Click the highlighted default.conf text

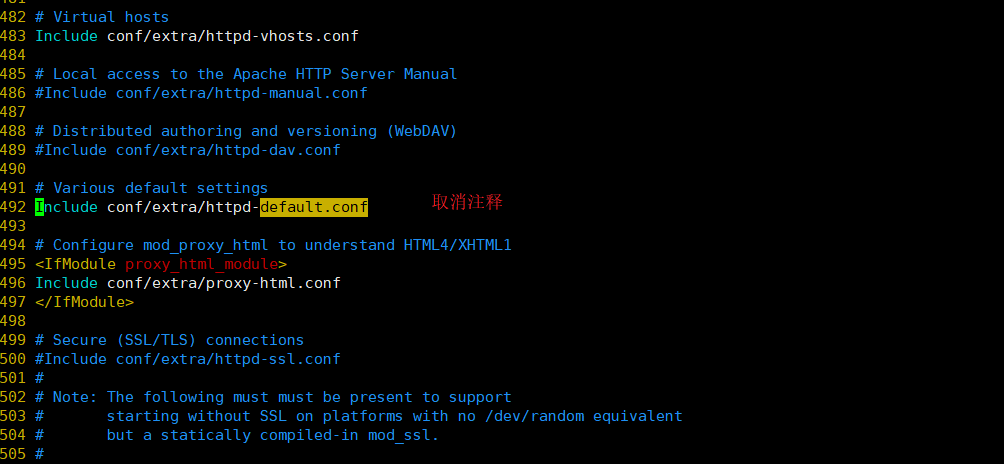point(314,207)
